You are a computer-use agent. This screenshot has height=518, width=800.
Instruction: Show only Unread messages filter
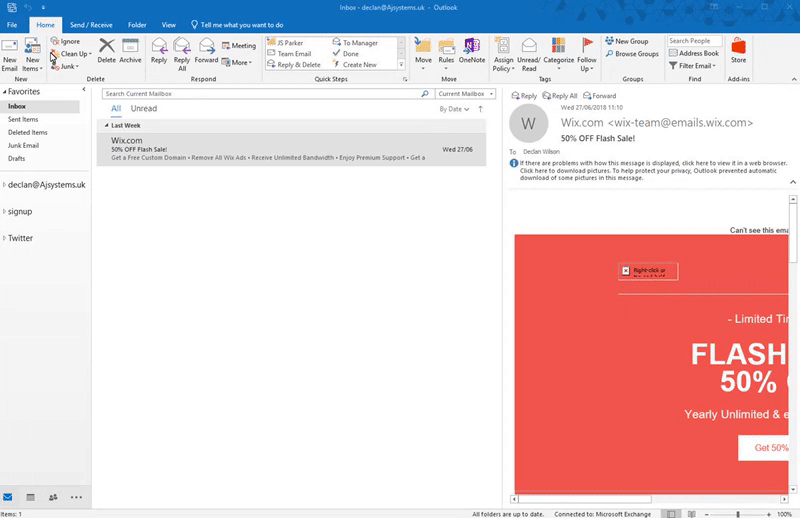click(x=143, y=108)
